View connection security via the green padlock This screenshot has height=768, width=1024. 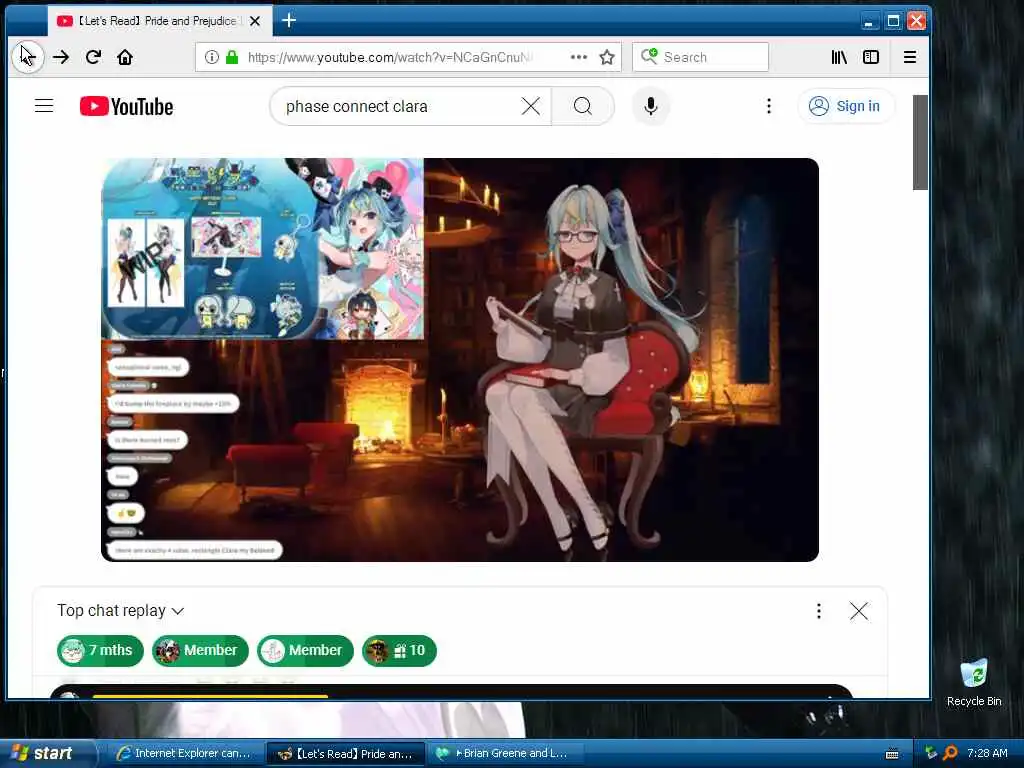(x=232, y=57)
